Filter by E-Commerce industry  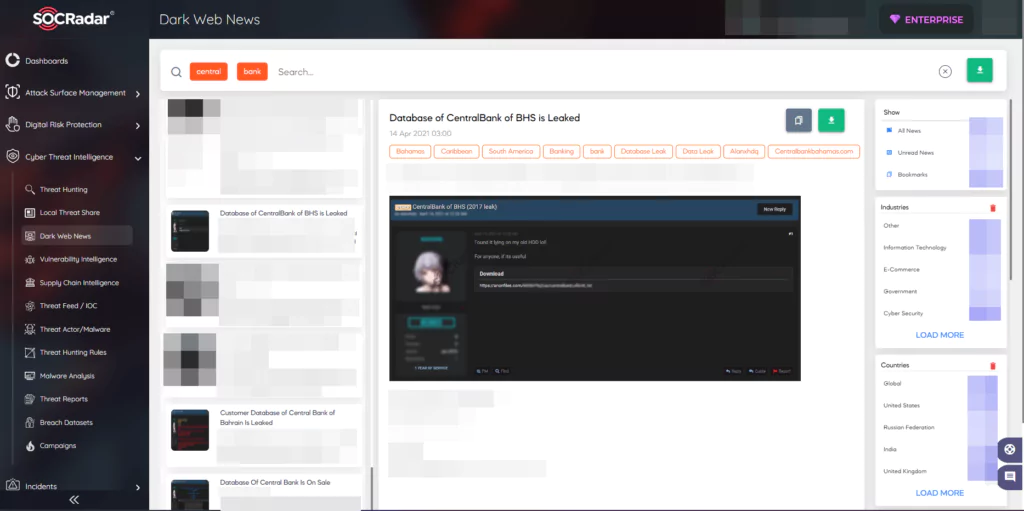pos(901,269)
